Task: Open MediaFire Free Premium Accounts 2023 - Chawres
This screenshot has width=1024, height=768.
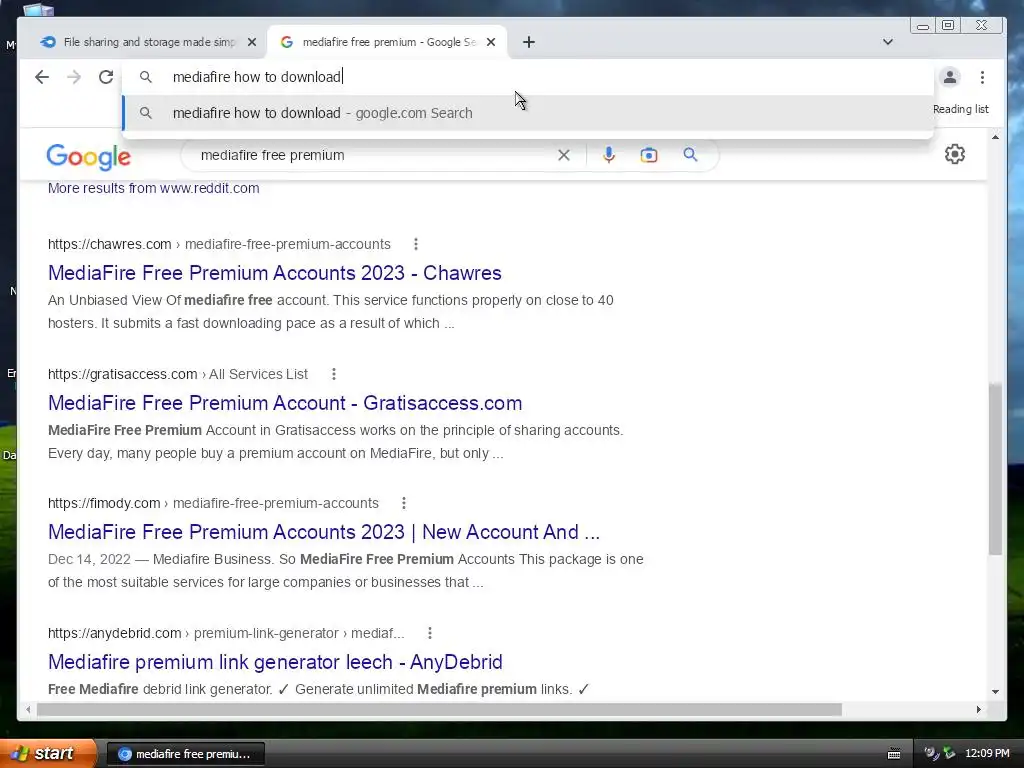Action: click(x=274, y=272)
